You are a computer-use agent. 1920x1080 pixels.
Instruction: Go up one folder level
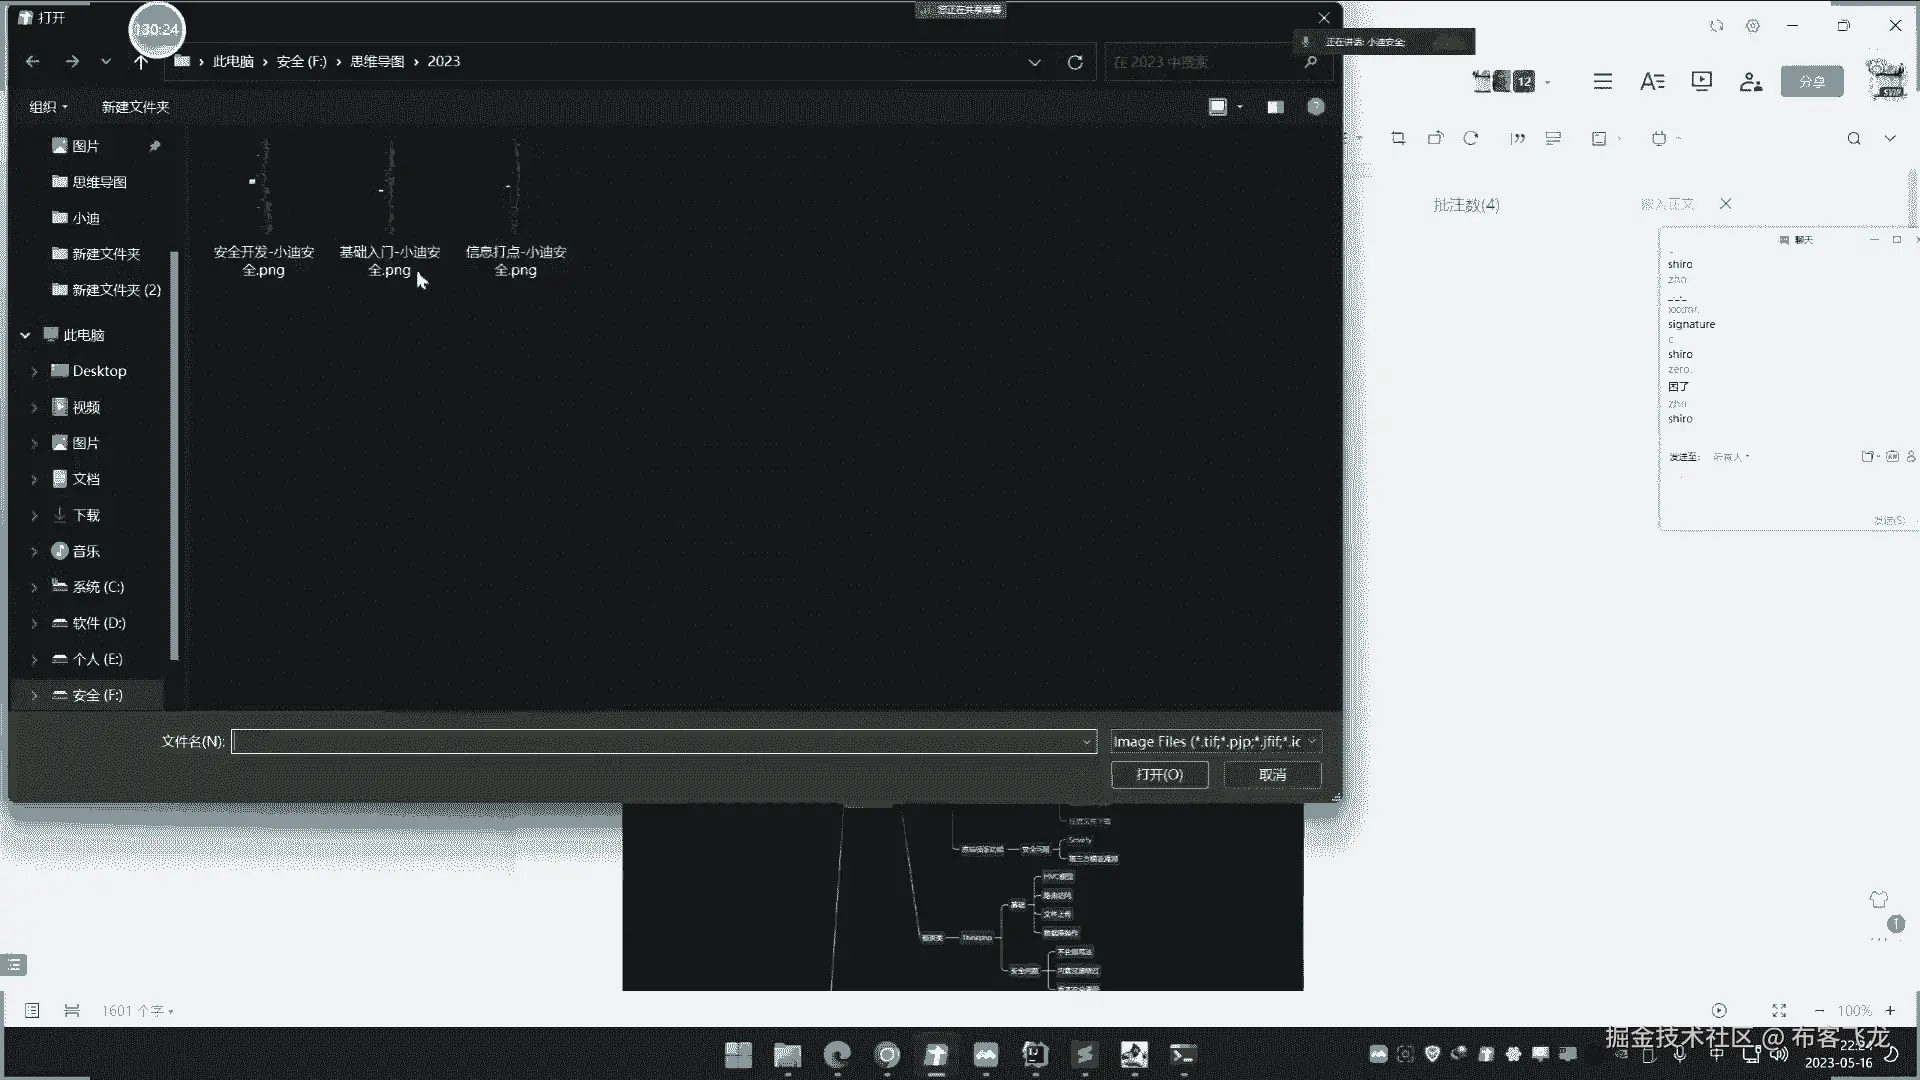click(141, 62)
